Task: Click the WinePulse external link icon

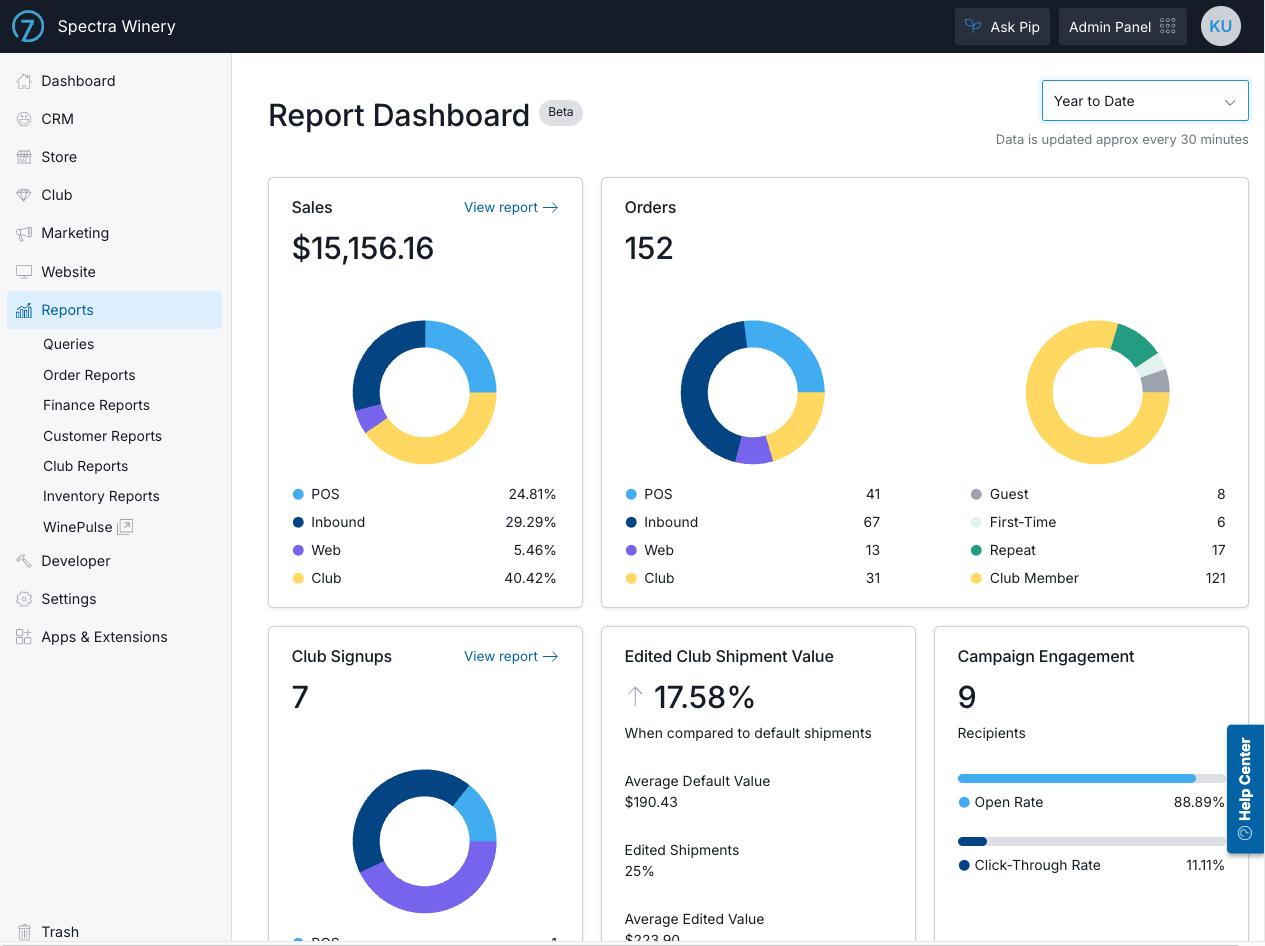Action: pyautogui.click(x=125, y=527)
